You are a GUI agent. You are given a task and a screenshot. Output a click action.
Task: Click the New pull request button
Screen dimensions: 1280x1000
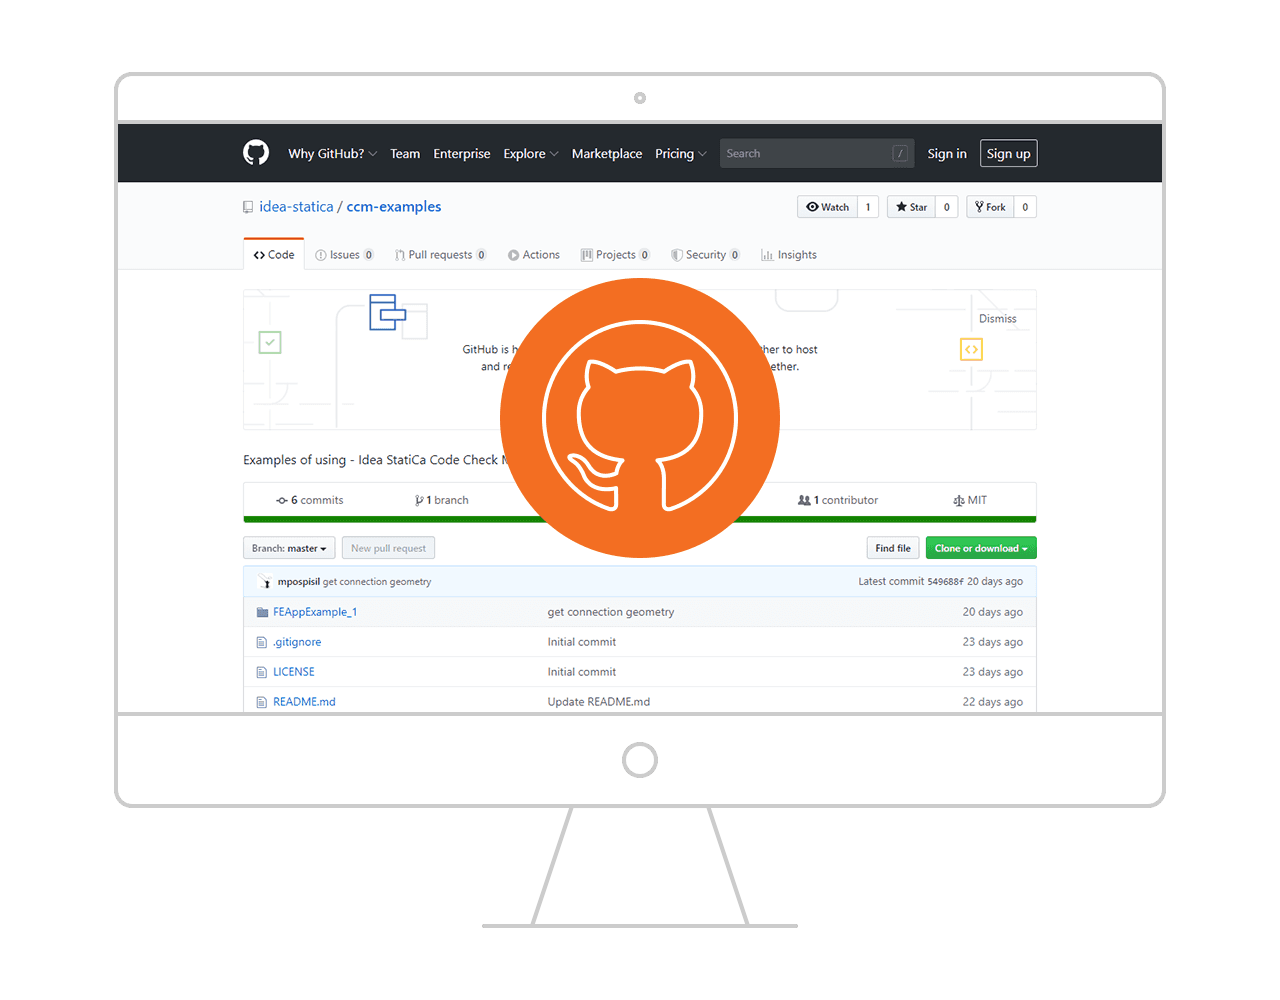(388, 548)
